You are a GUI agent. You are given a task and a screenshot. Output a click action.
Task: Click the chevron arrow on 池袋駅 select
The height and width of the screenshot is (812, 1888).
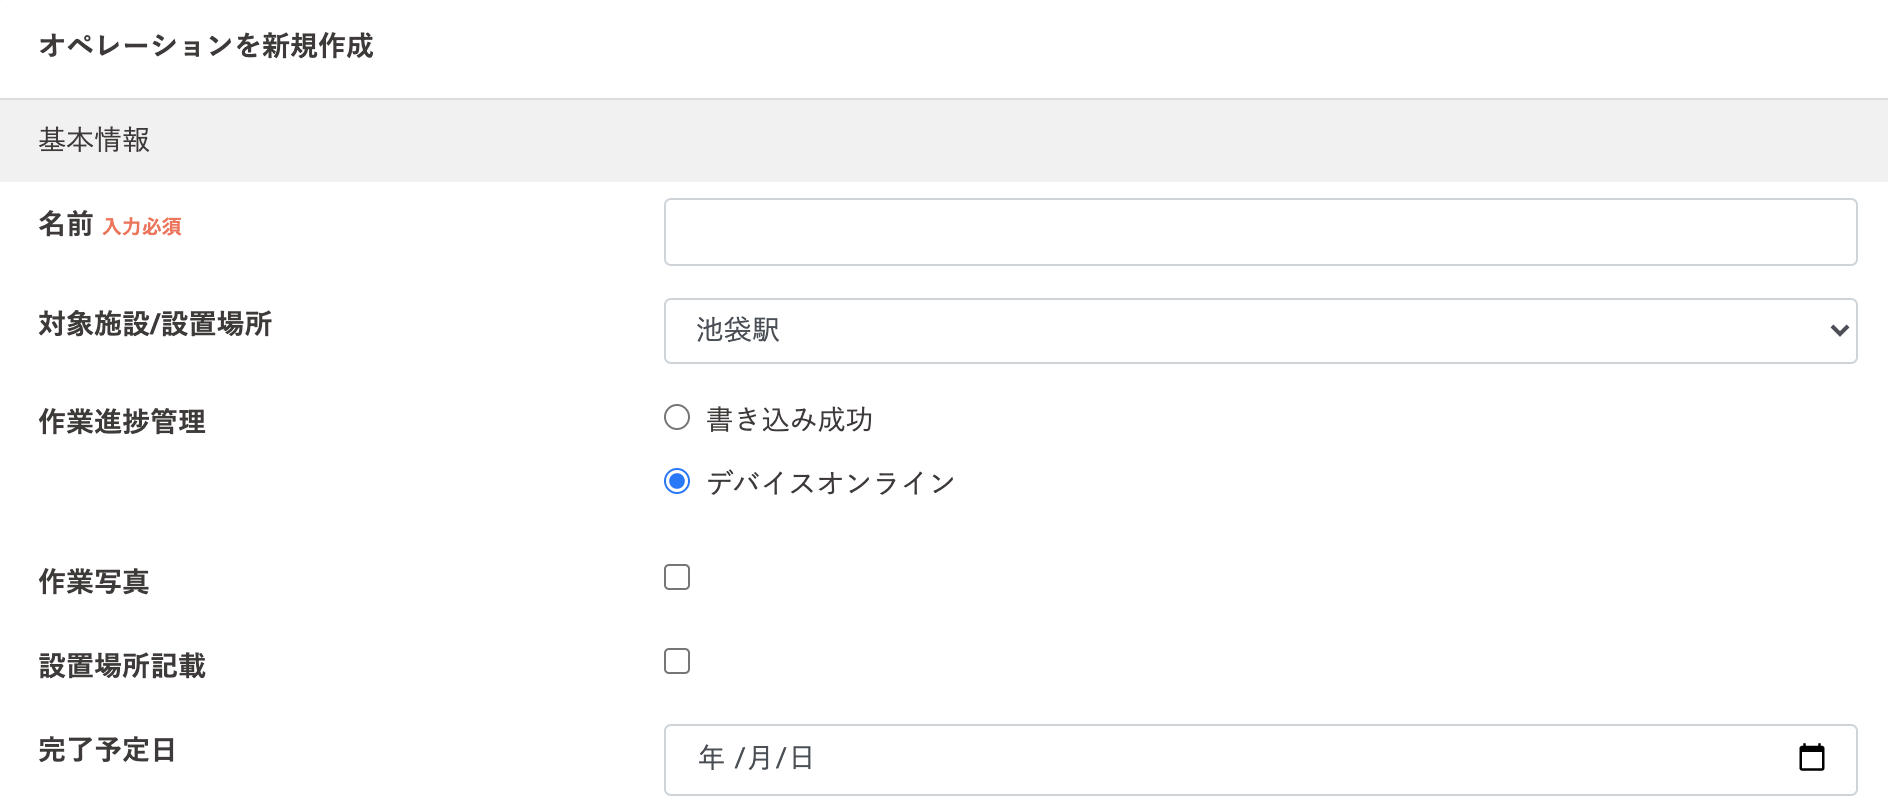(x=1838, y=331)
